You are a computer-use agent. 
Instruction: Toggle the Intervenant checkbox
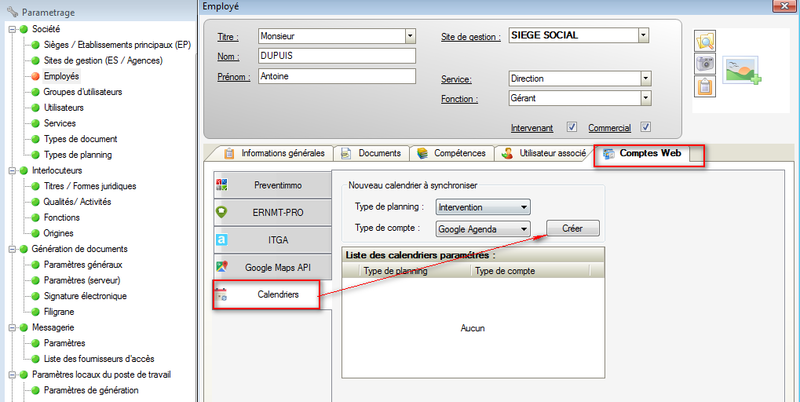coord(572,127)
